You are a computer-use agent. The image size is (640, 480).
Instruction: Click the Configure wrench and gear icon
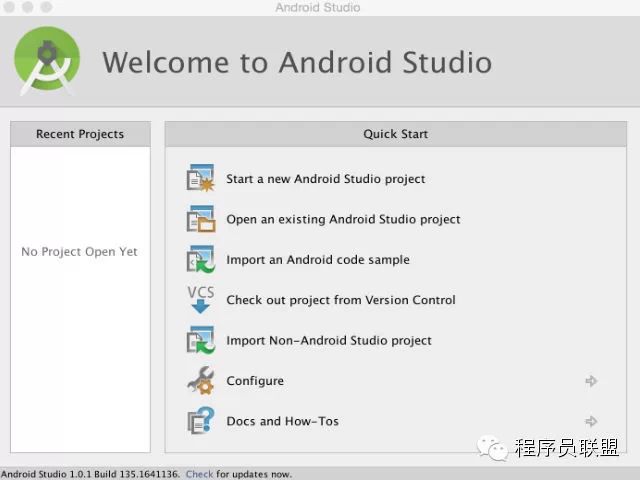pyautogui.click(x=200, y=380)
